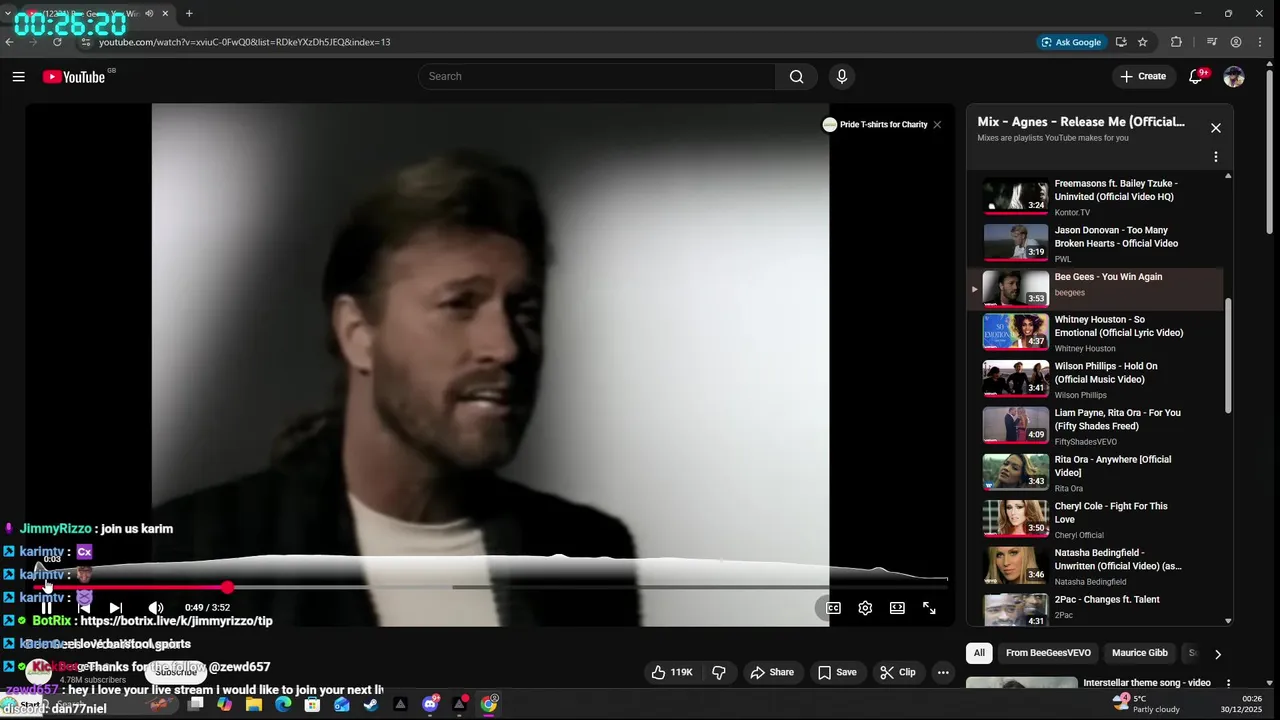Viewport: 1280px width, 720px height.
Task: Subscribe to the channel
Action: [x=176, y=672]
